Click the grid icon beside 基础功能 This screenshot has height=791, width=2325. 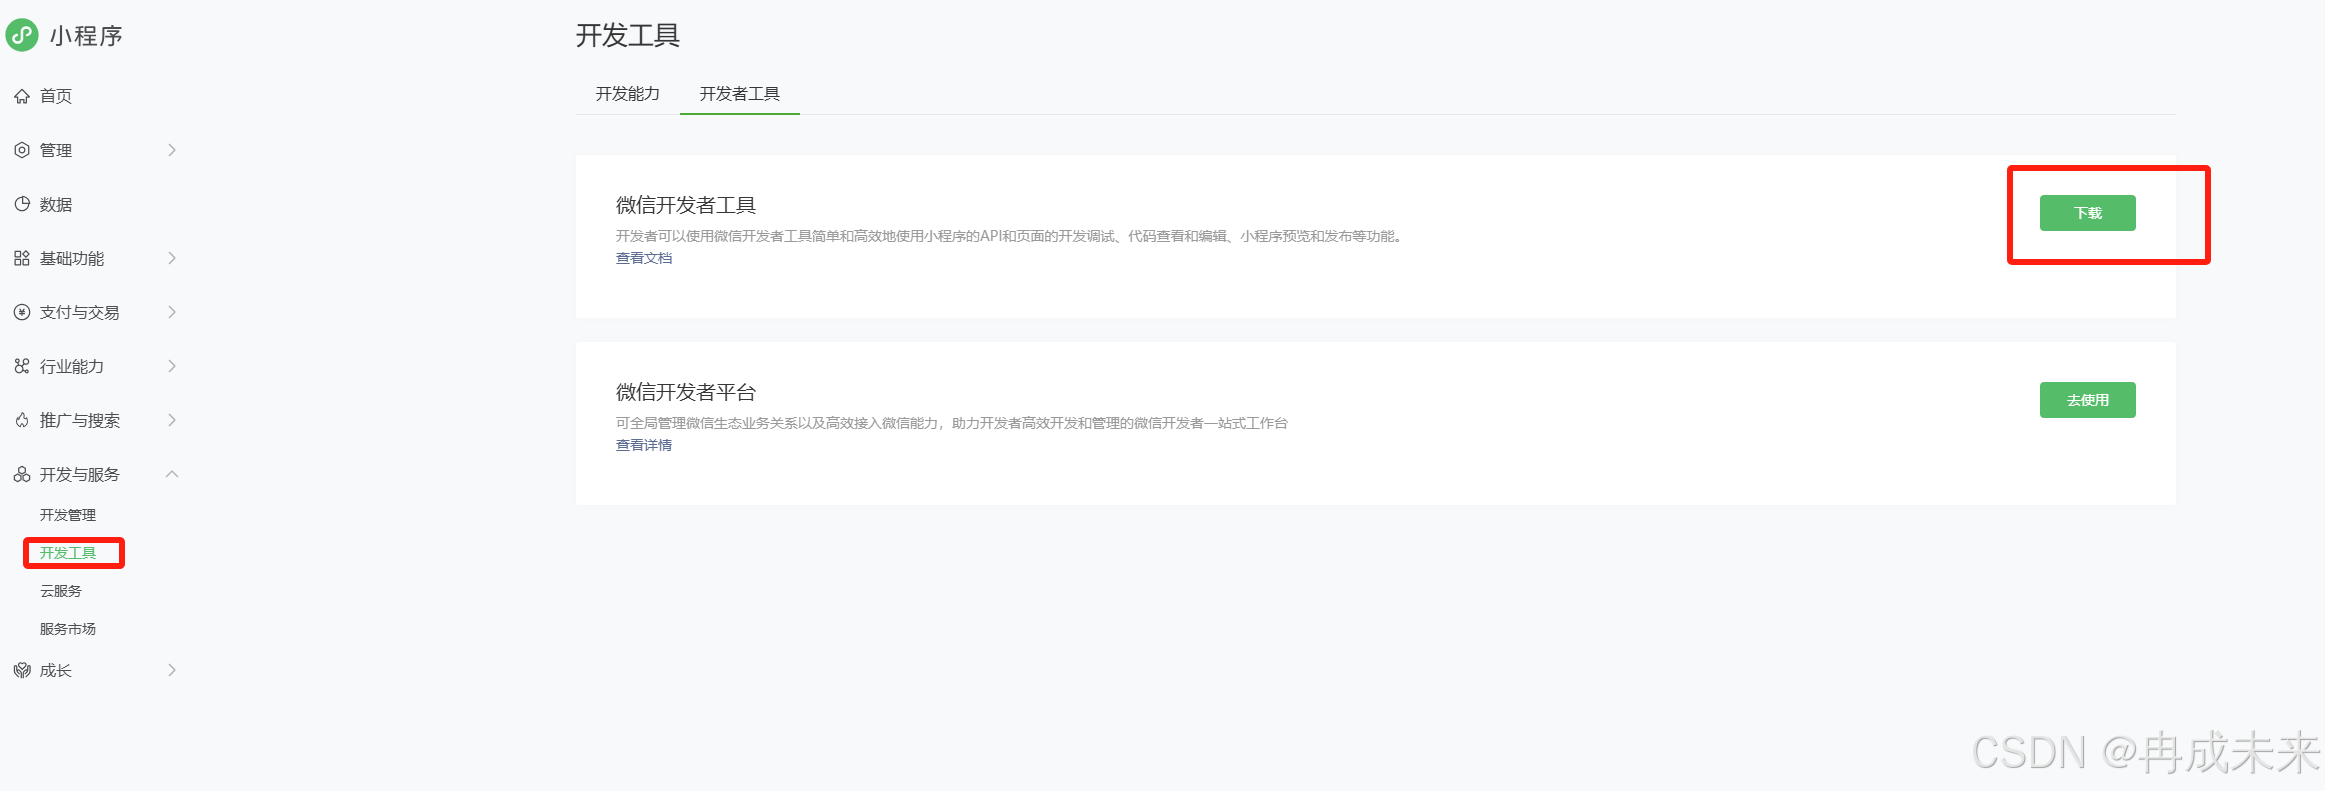pyautogui.click(x=22, y=258)
